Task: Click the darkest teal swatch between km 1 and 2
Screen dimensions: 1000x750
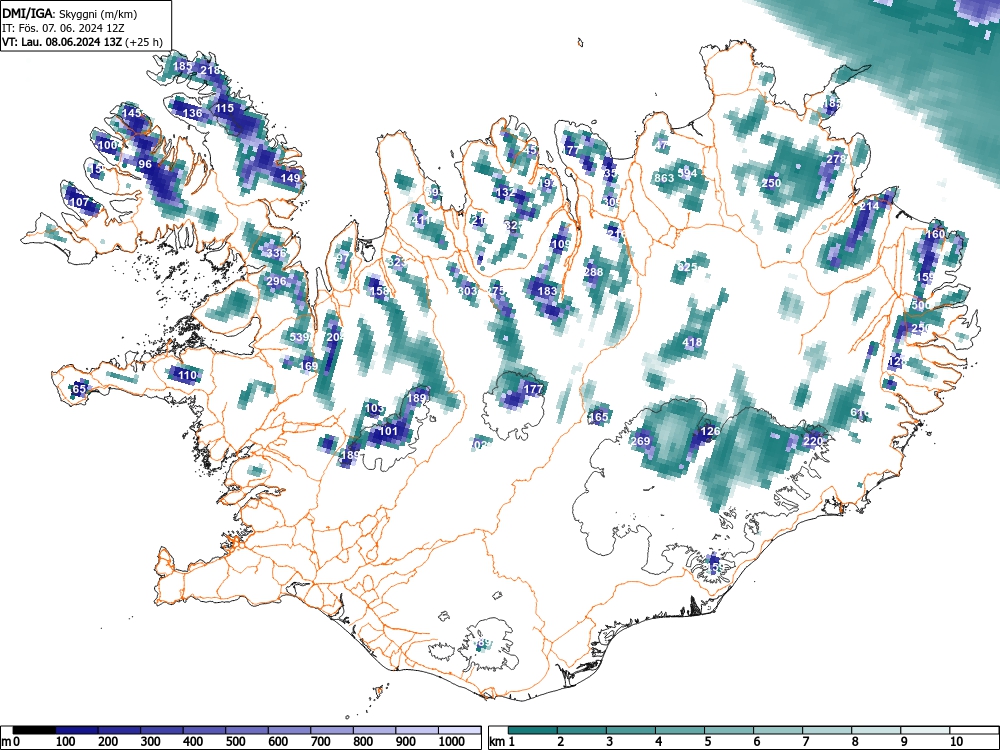Action: 533,730
